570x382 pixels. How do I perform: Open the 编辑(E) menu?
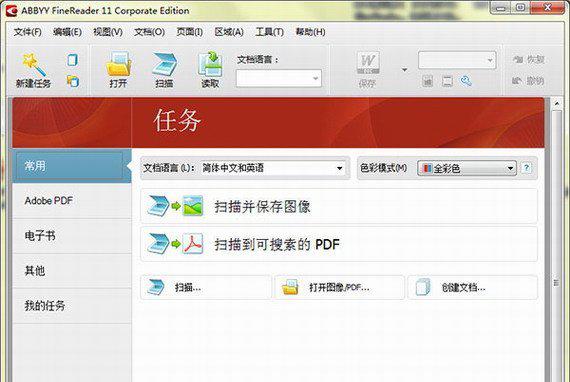(x=67, y=32)
